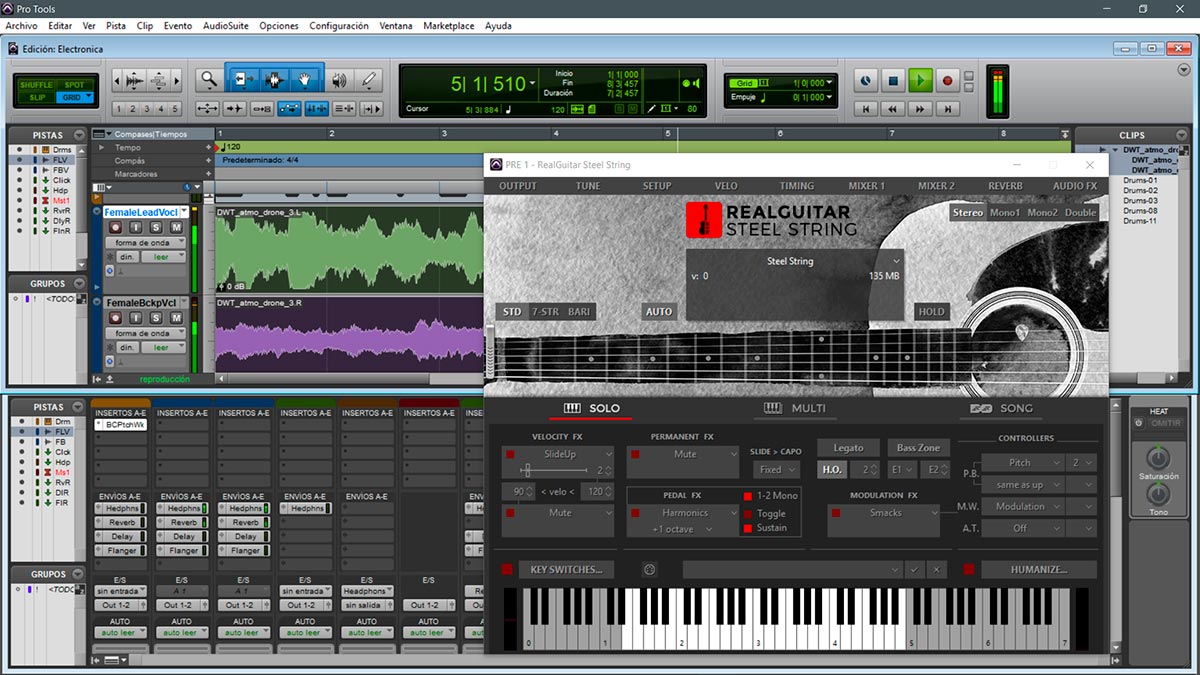Click the Legato button
The width and height of the screenshot is (1200, 675).
848,448
